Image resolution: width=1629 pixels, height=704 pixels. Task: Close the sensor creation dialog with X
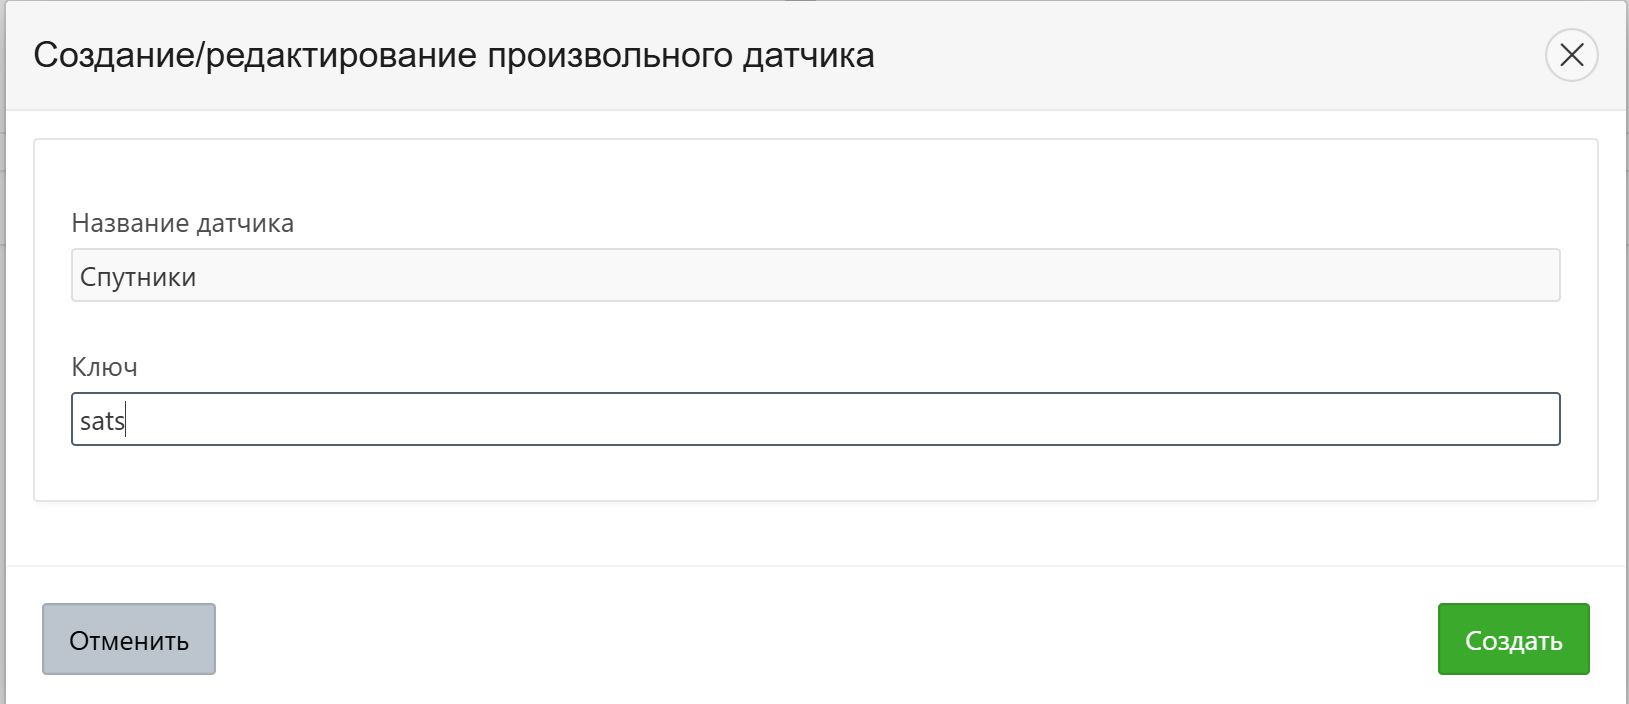tap(1571, 55)
